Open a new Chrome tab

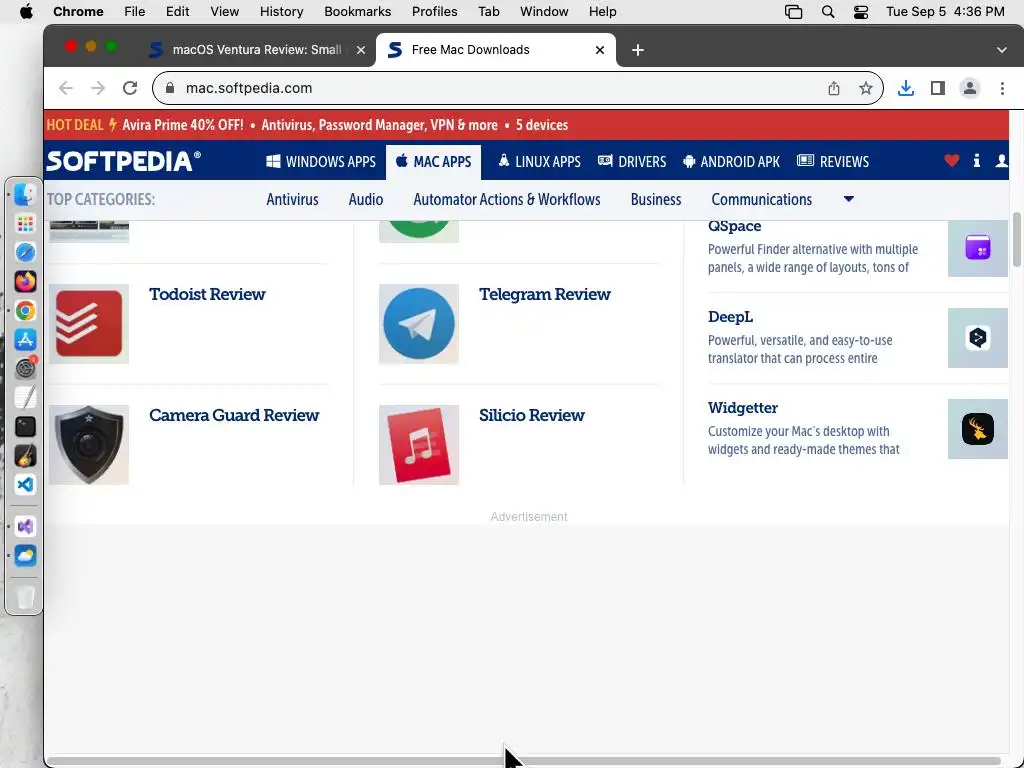coord(638,50)
